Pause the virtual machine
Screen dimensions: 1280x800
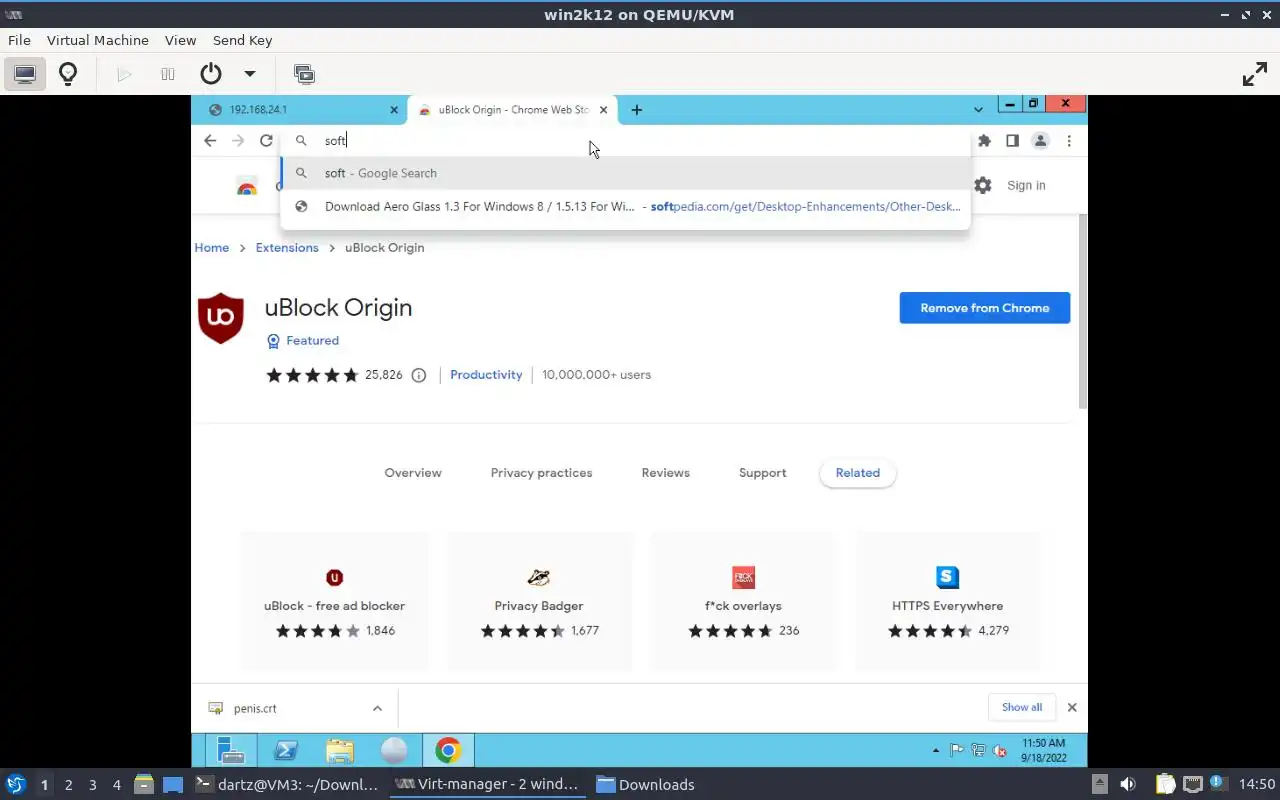[168, 74]
